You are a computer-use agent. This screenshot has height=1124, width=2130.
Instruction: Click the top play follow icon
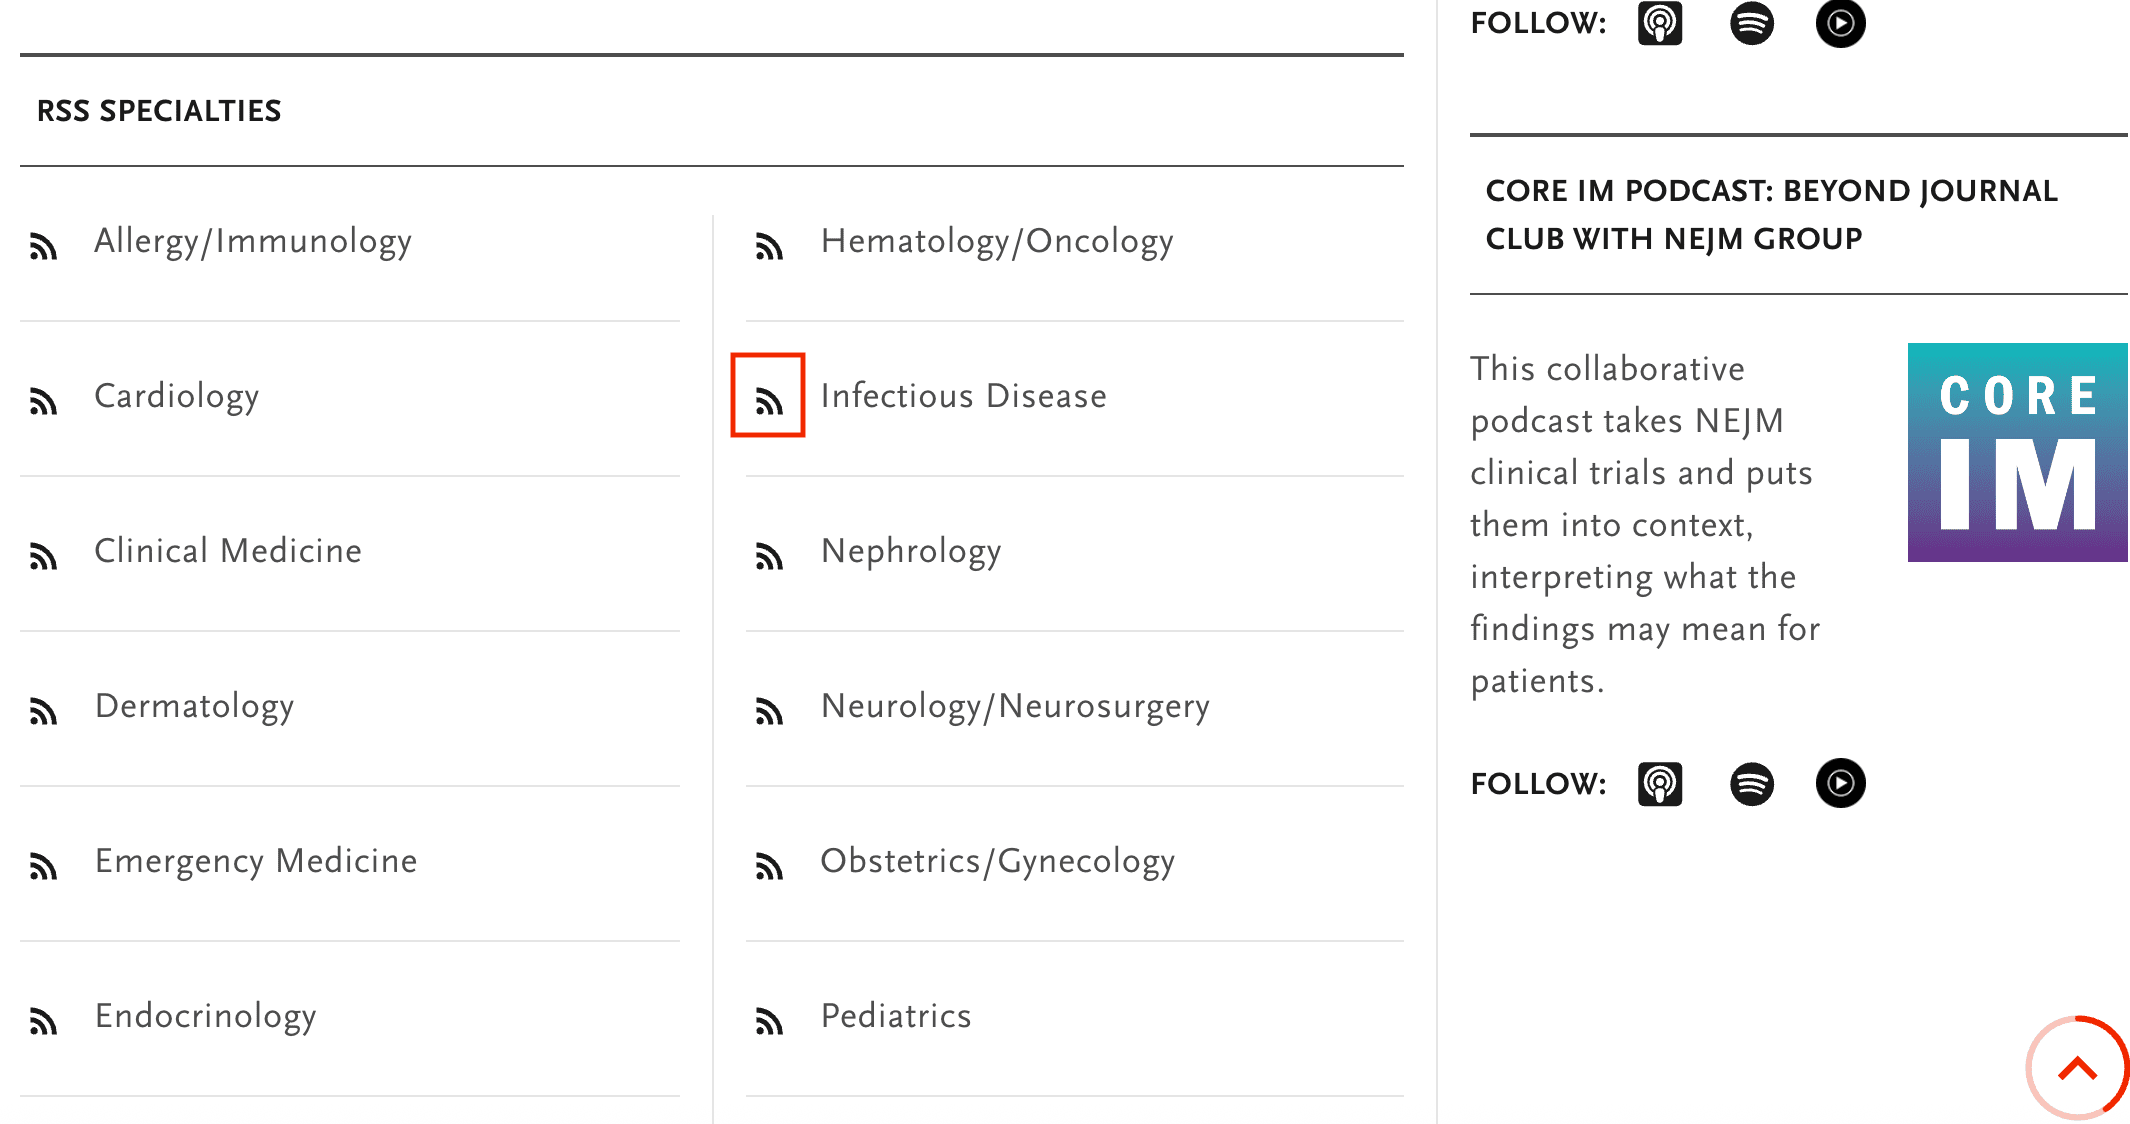click(x=1840, y=23)
